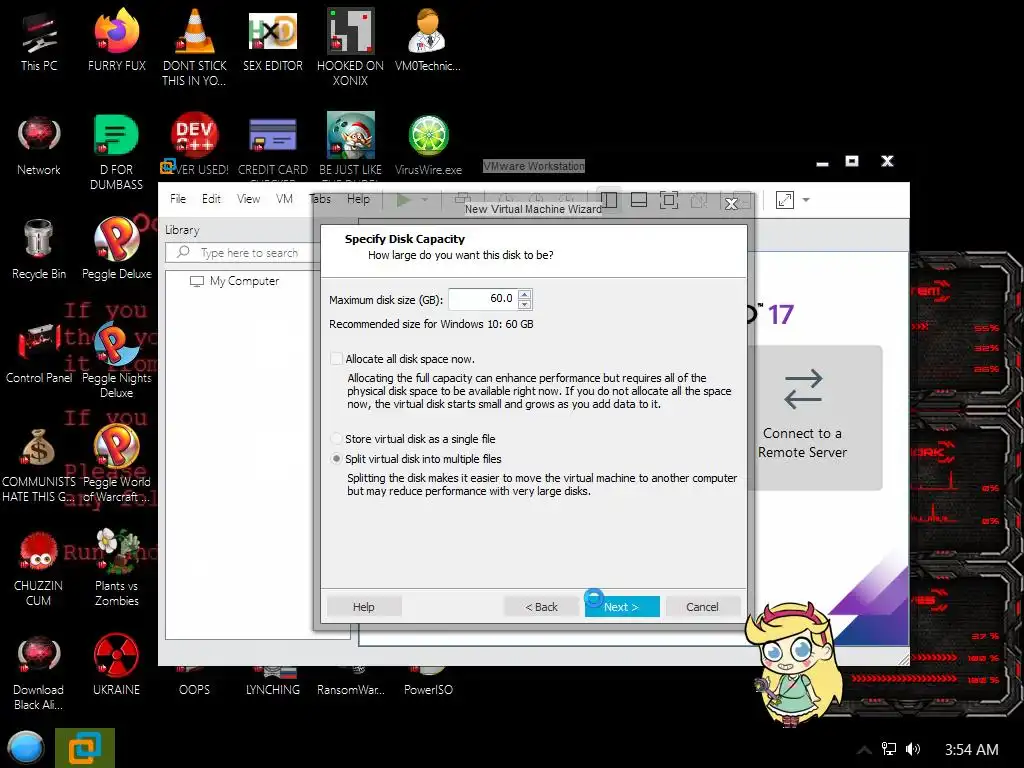Check Allocate all disk space now
The height and width of the screenshot is (768, 1024).
click(336, 359)
